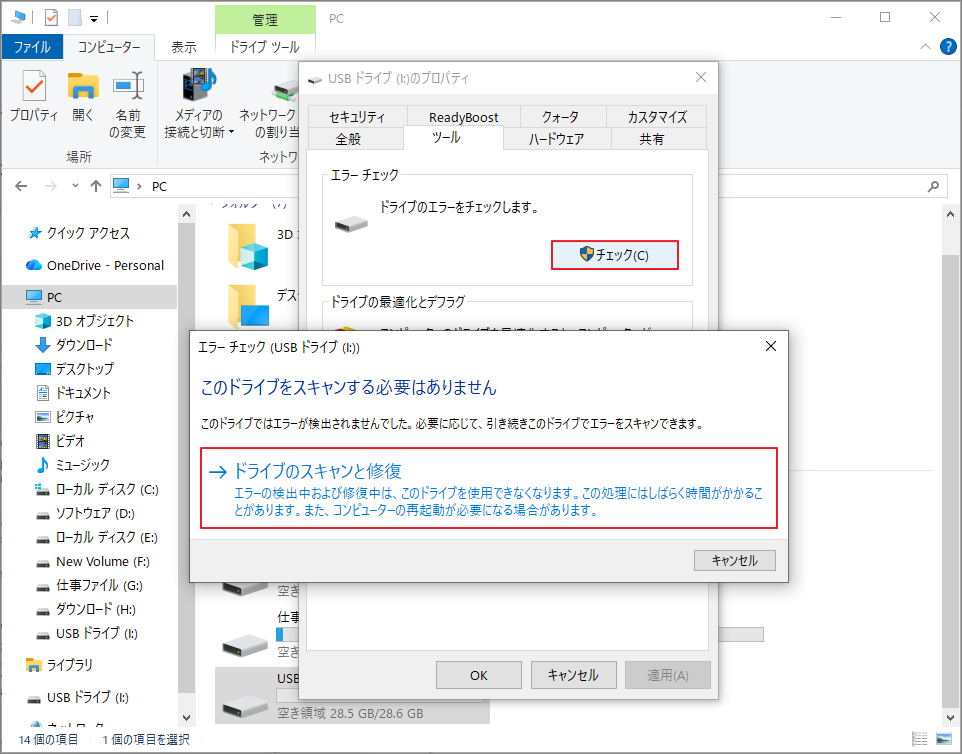The height and width of the screenshot is (754, 962).
Task: Select PC in navigation pane
Action: (90, 297)
